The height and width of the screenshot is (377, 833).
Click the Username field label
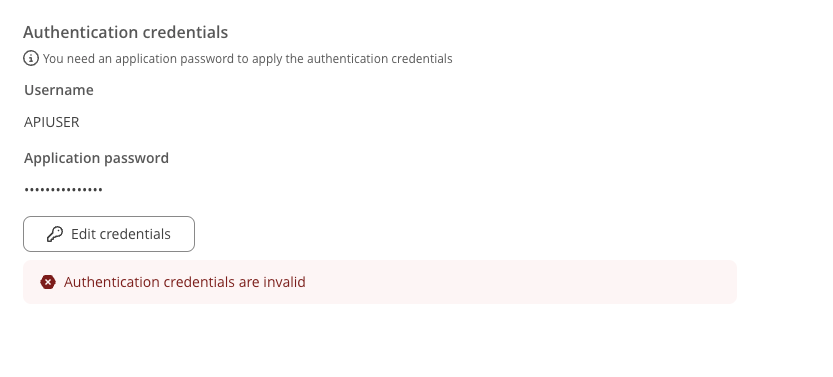point(59,90)
